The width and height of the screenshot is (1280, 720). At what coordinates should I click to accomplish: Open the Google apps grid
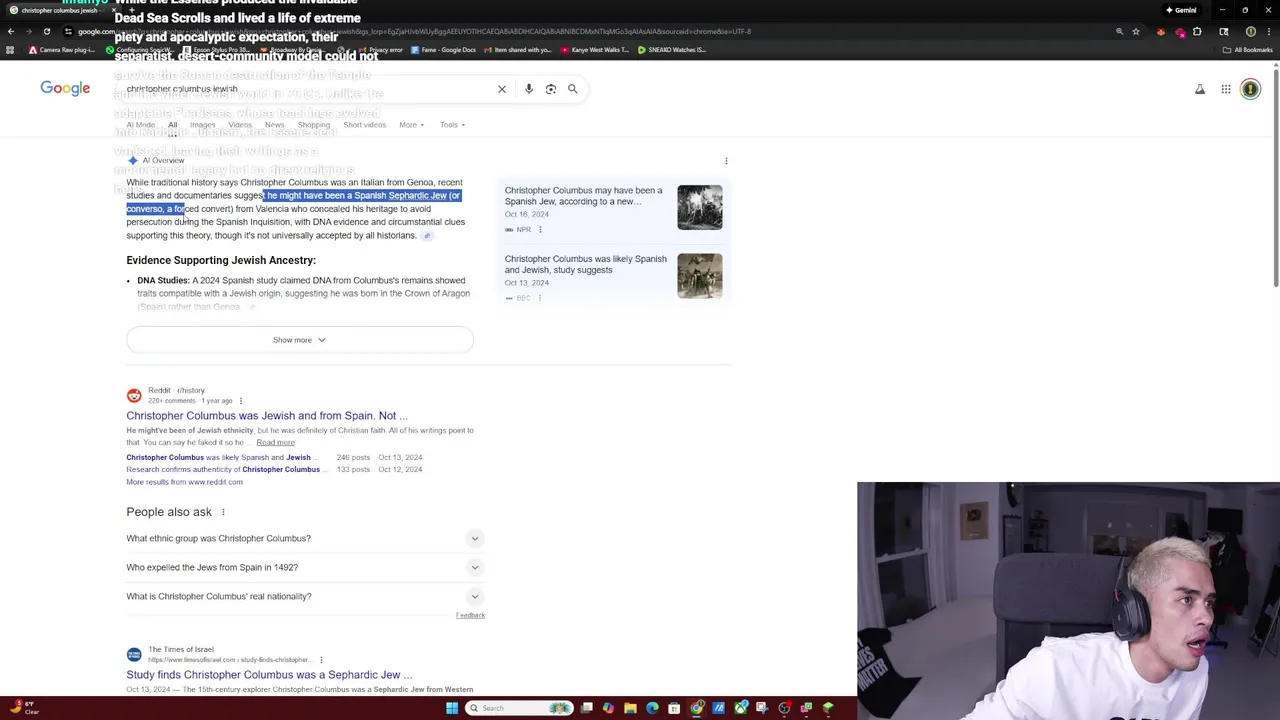[1226, 89]
